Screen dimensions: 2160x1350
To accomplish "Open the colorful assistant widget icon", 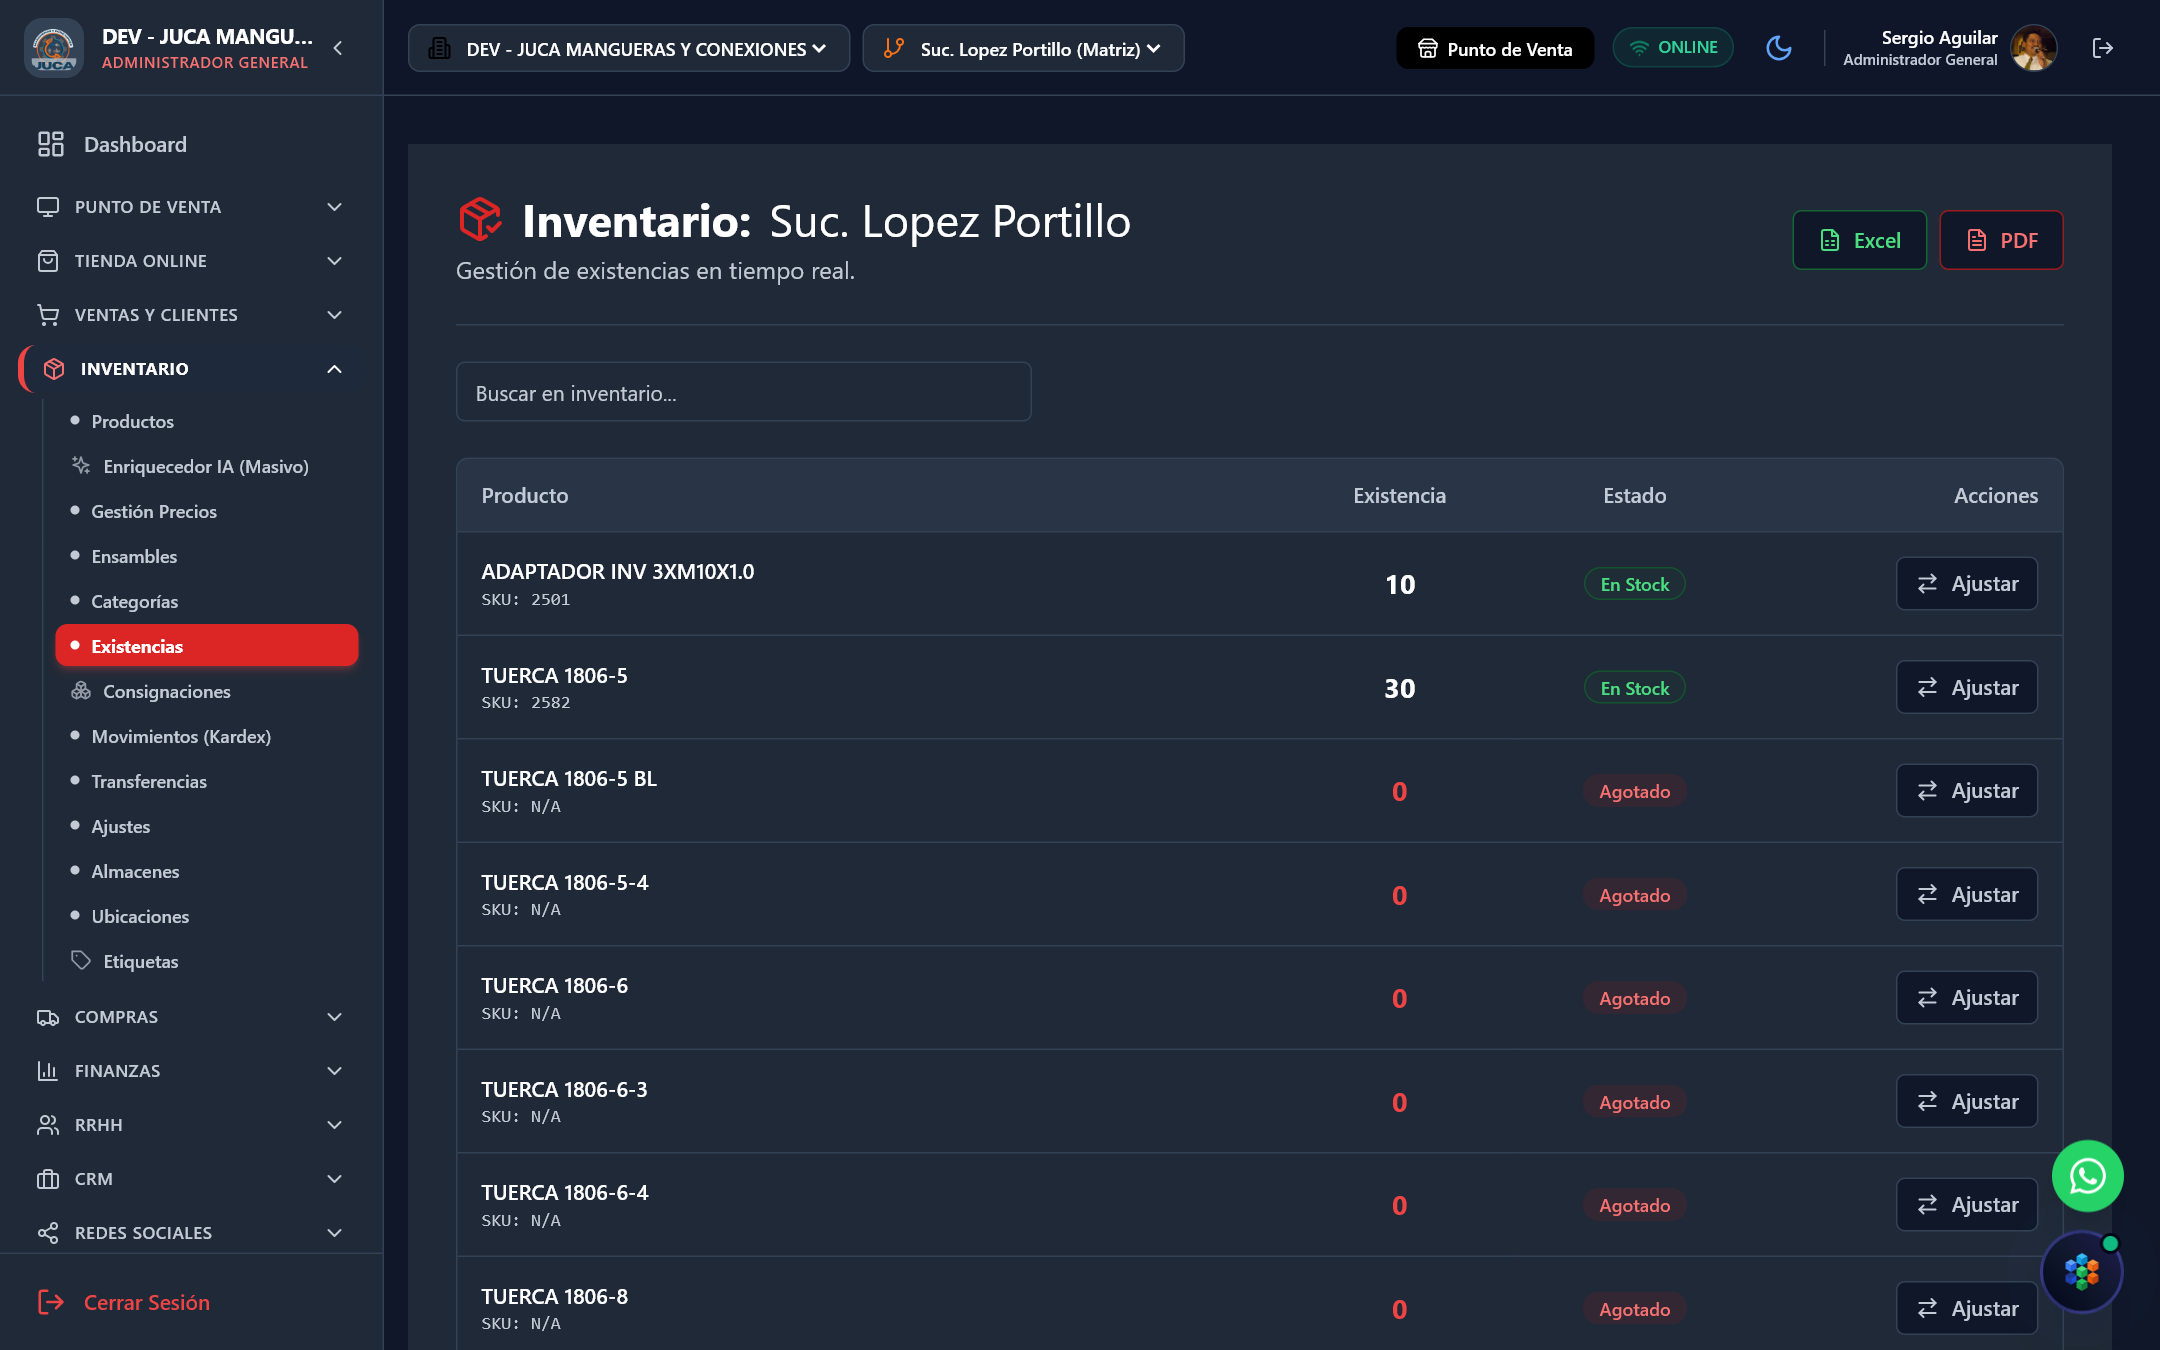I will (x=2082, y=1272).
